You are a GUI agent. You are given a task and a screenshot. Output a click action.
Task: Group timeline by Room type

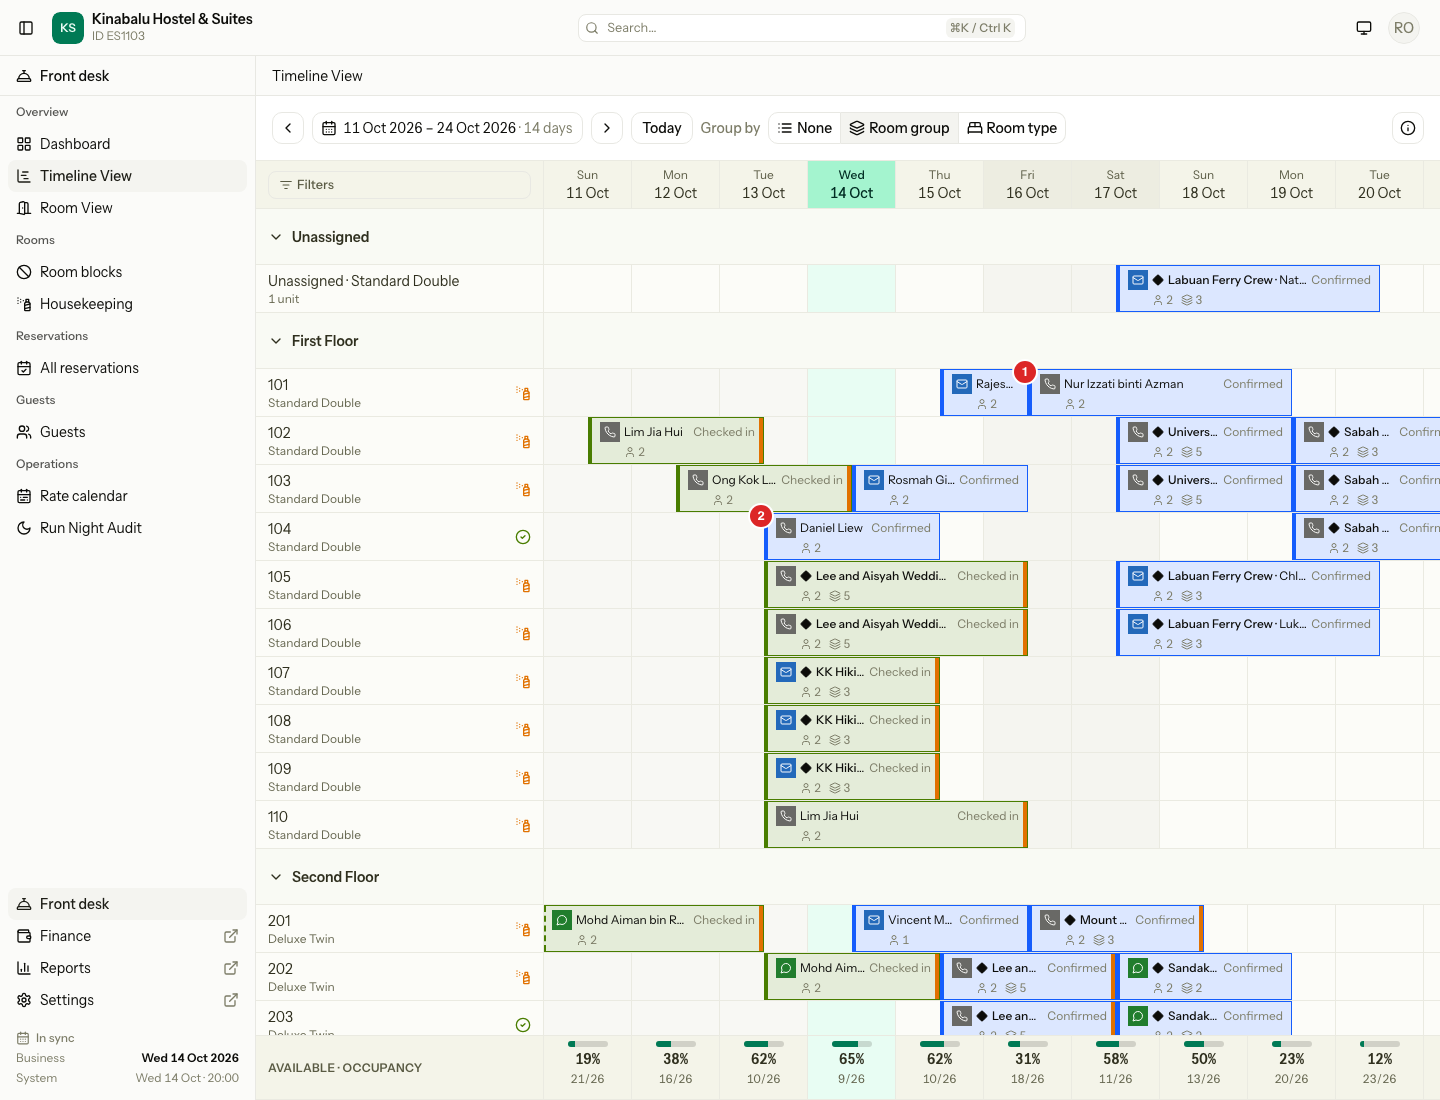click(1012, 128)
